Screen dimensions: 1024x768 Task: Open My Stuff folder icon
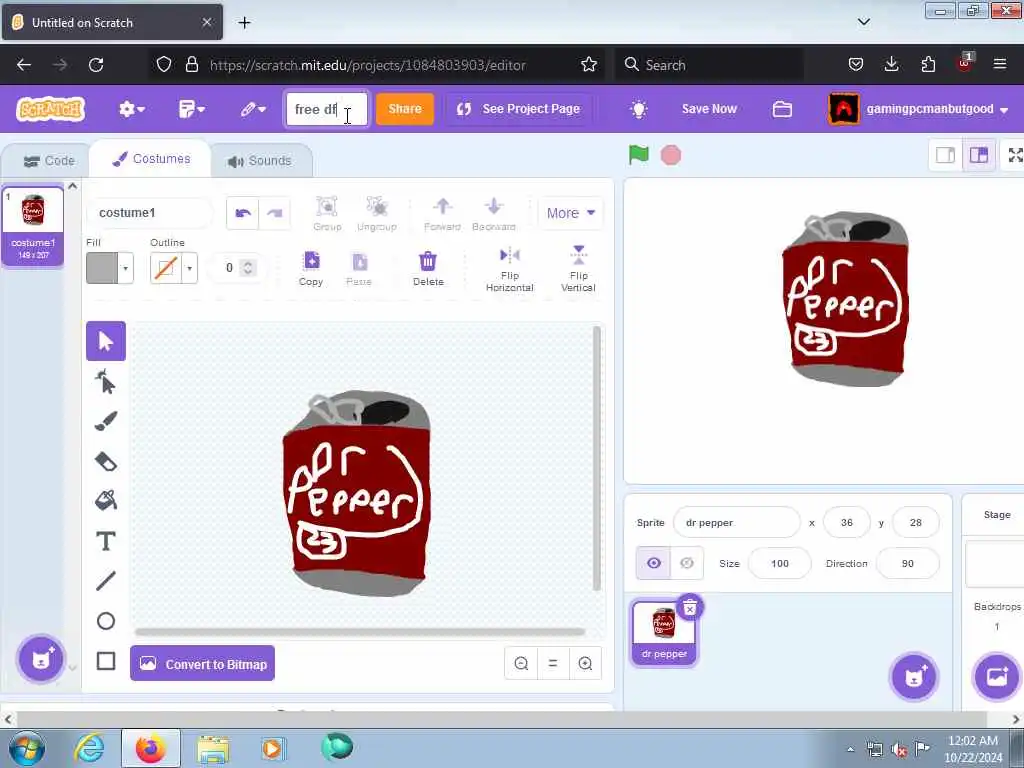(782, 109)
